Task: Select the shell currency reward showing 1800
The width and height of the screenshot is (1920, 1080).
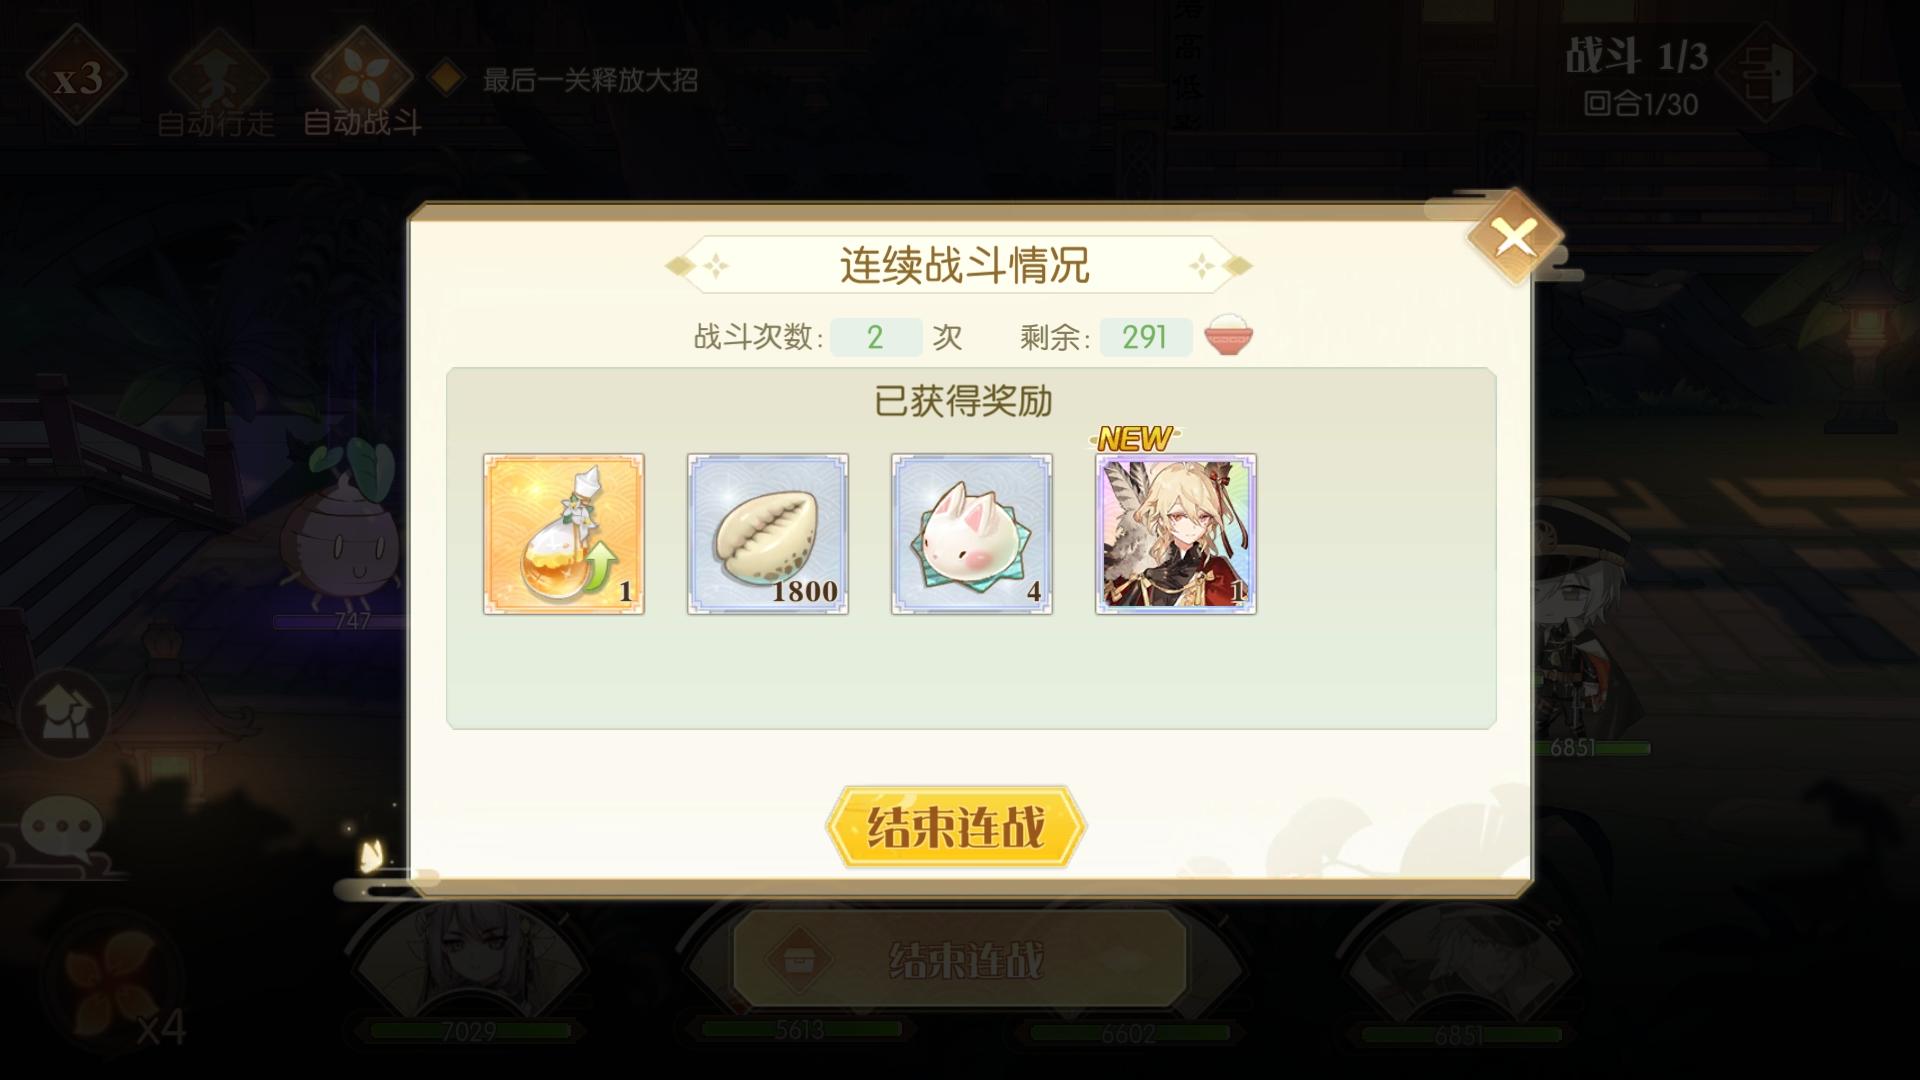Action: coord(768,534)
